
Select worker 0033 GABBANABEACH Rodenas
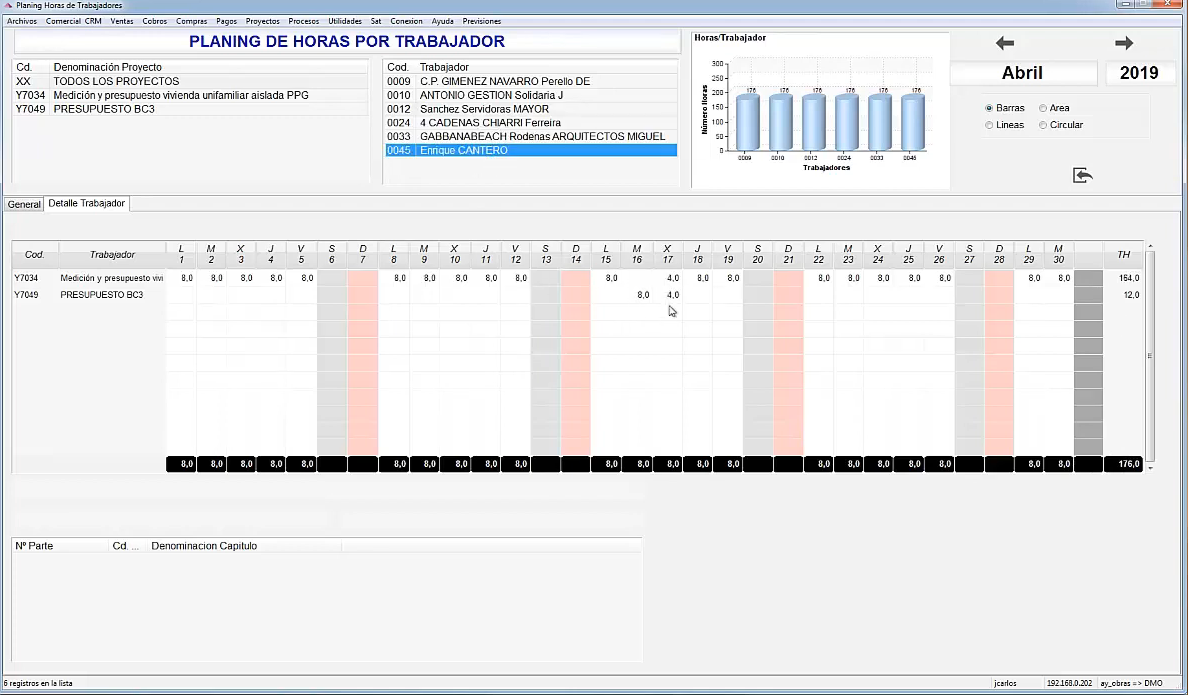pyautogui.click(x=528, y=136)
